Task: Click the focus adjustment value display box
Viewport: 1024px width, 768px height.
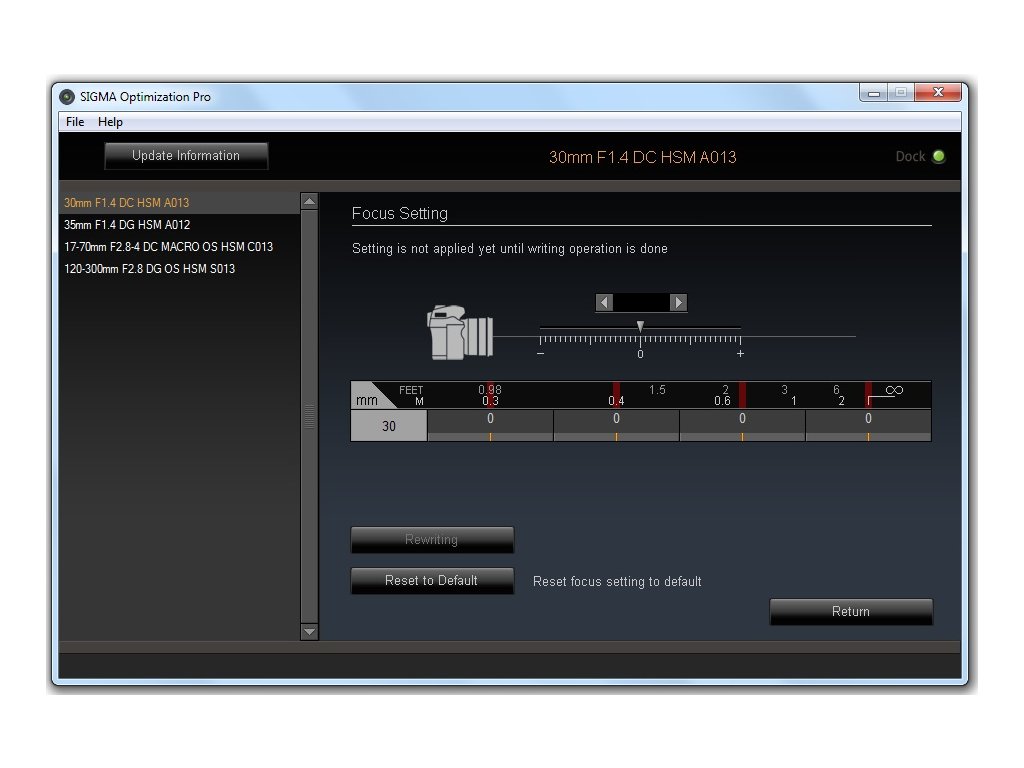Action: (641, 302)
